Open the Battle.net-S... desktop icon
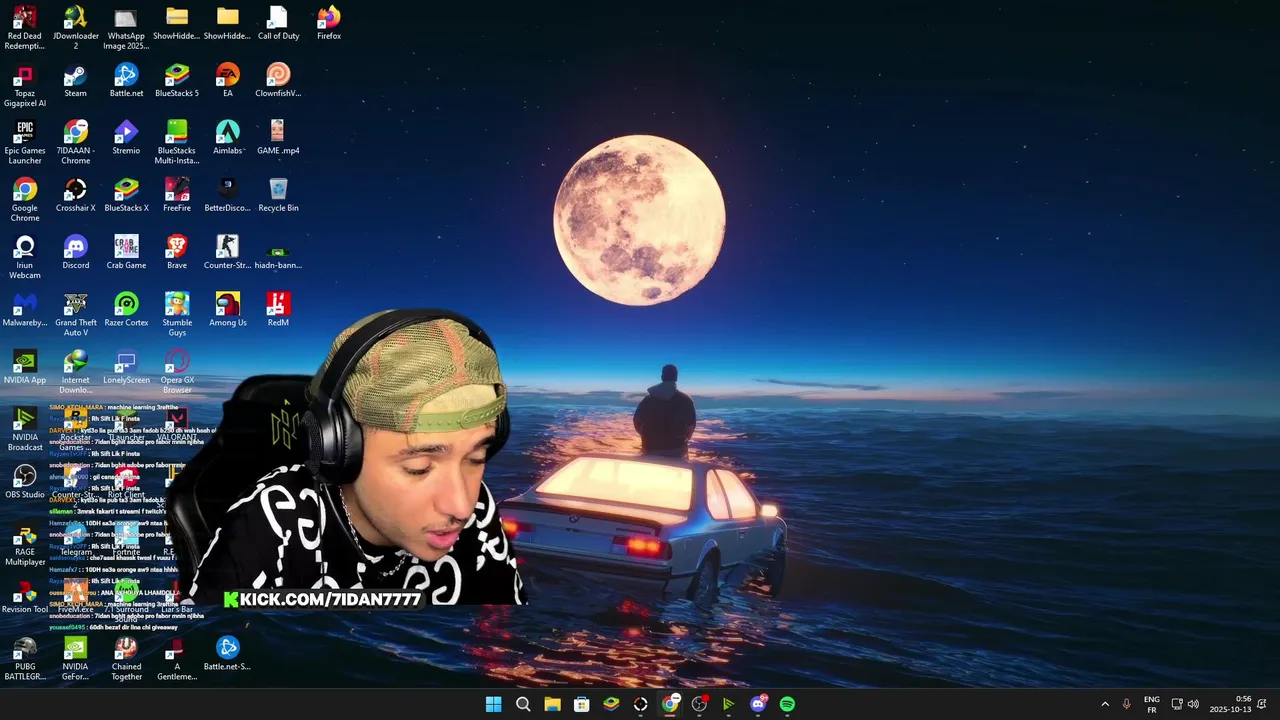1280x720 pixels. (x=228, y=654)
